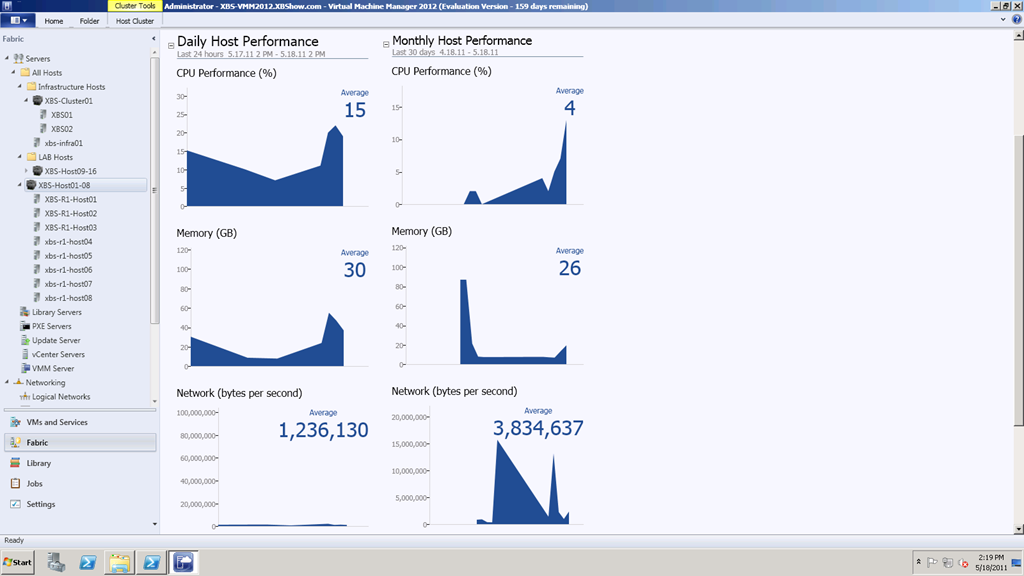The image size is (1024, 576).
Task: Click the Windows Start button
Action: pyautogui.click(x=17, y=562)
